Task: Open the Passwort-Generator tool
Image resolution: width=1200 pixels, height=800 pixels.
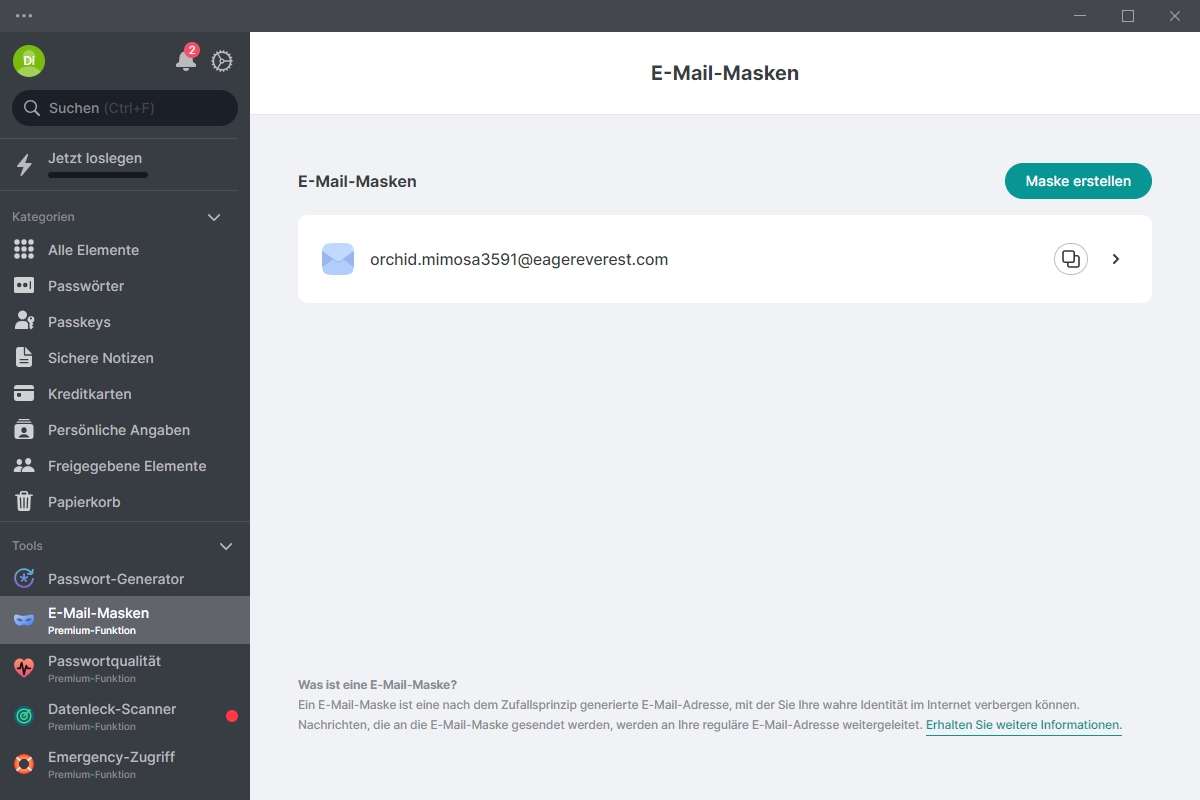Action: coord(125,579)
